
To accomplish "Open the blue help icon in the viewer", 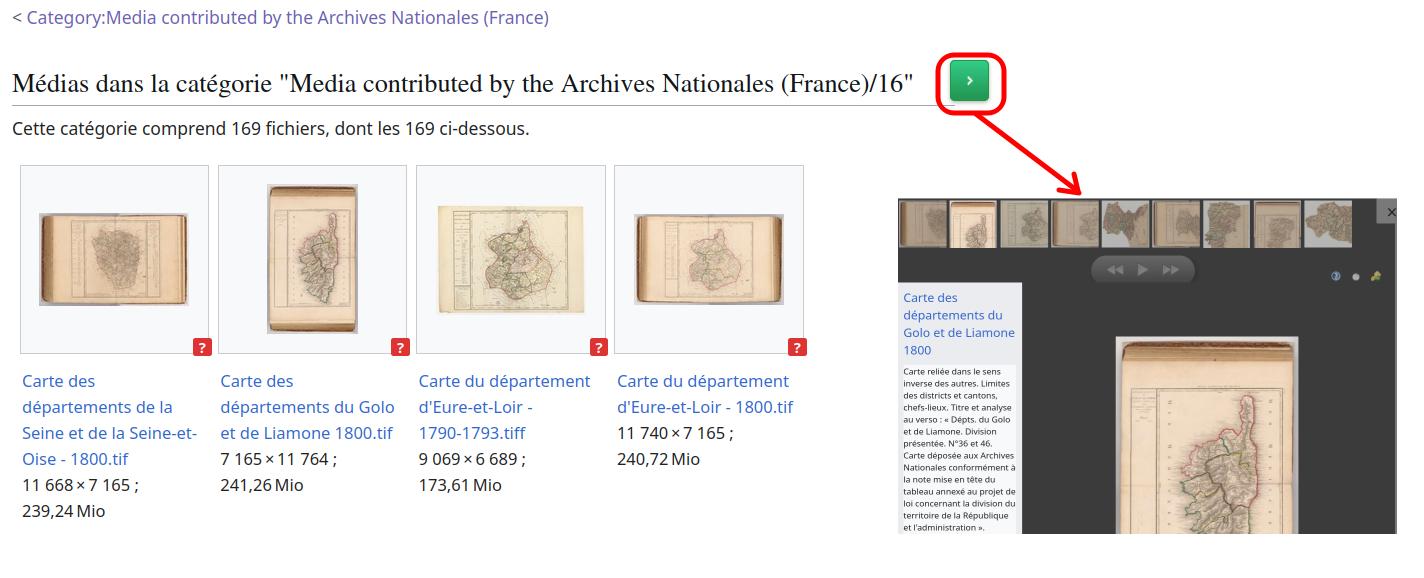I will (1335, 277).
